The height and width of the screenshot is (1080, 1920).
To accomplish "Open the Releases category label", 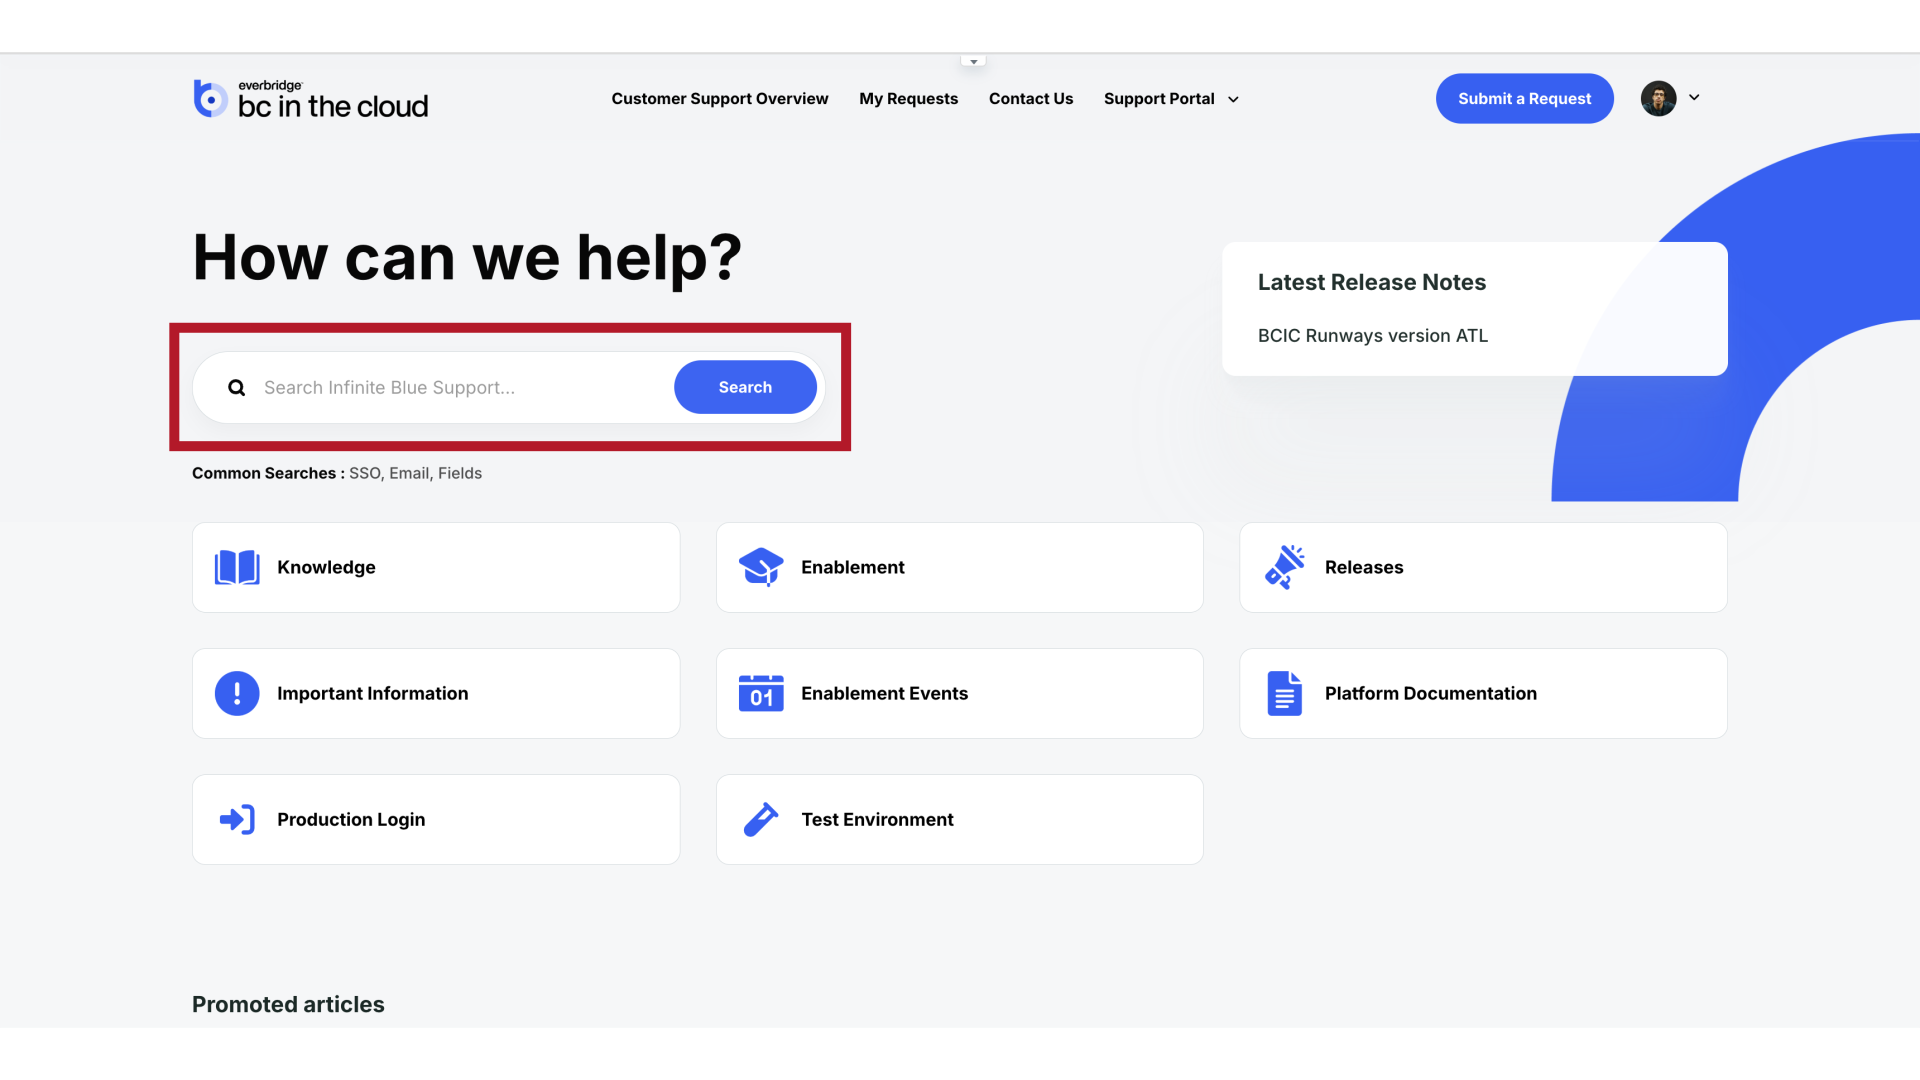I will tap(1364, 567).
